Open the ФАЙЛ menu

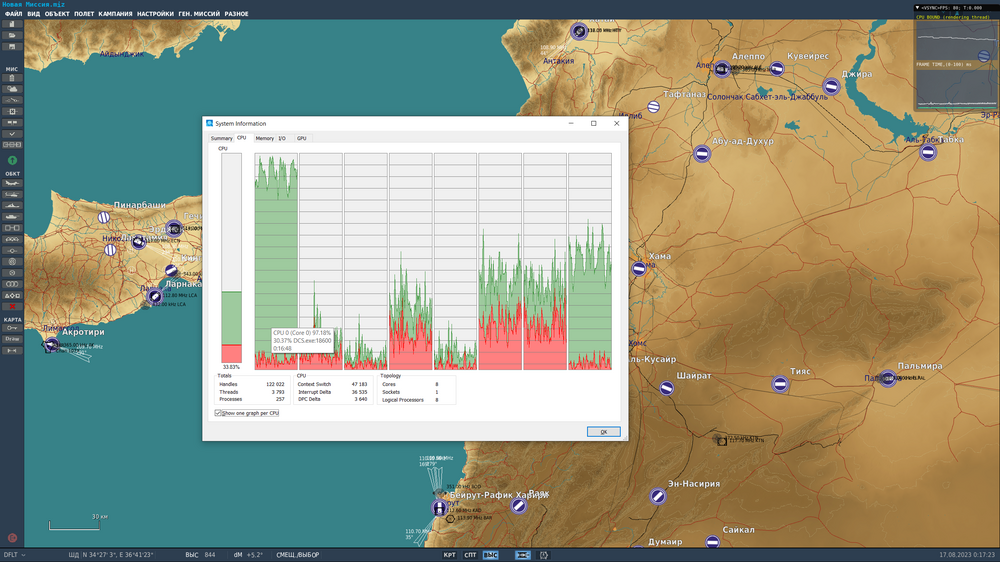click(13, 14)
